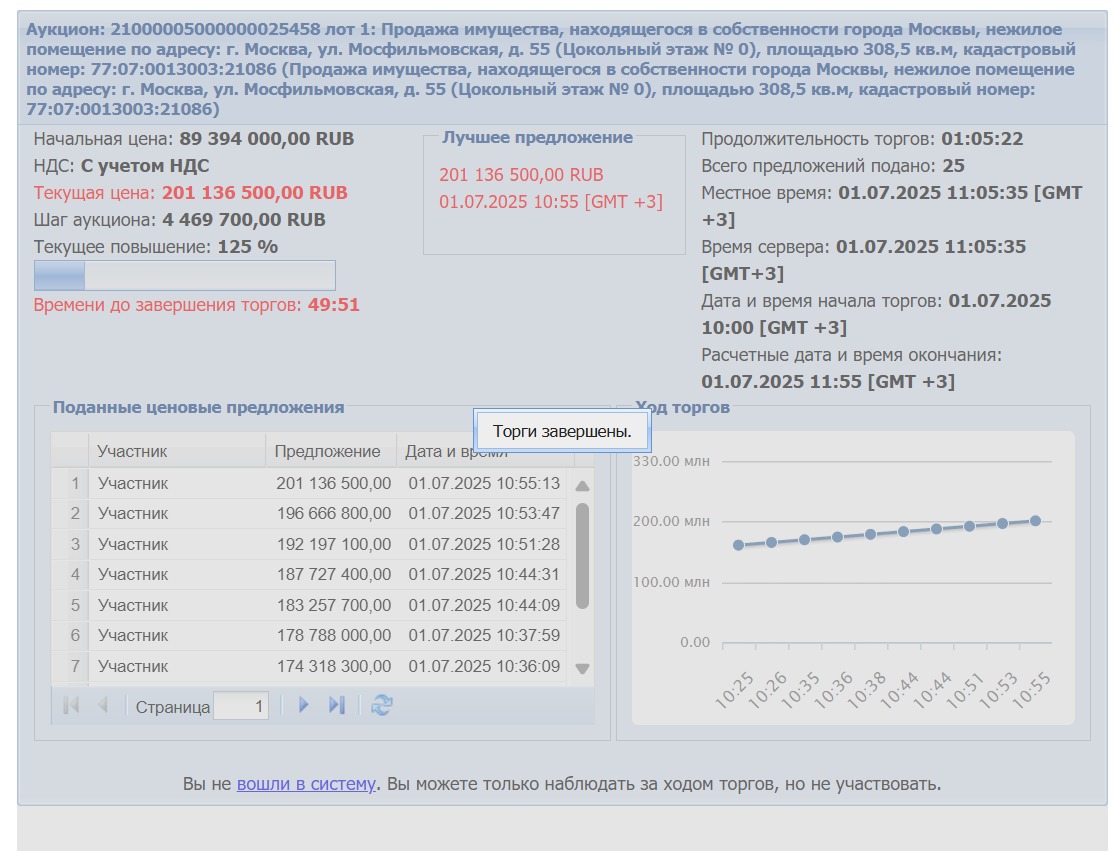Focus the Страница page number field
This screenshot has height=861, width=1114.
[x=241, y=707]
